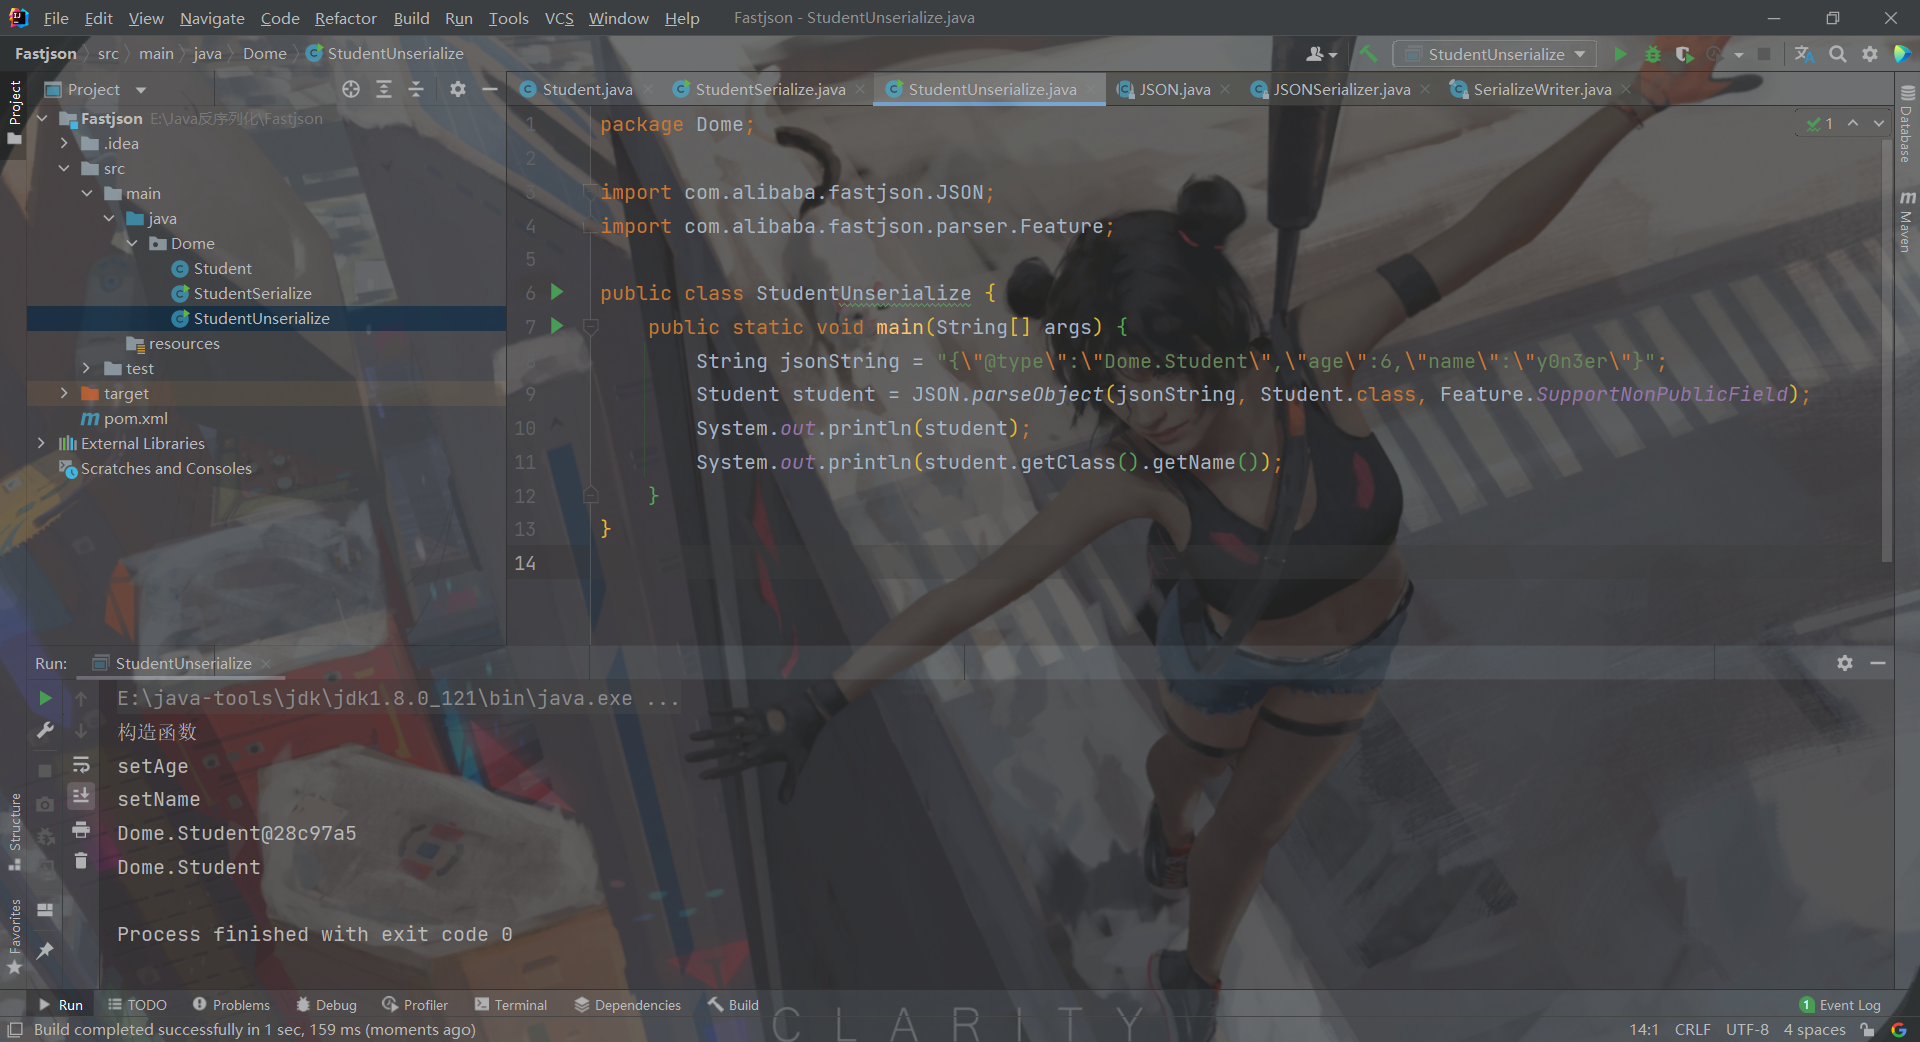Click run gutter icon beside main method line 7
1920x1042 pixels.
click(x=558, y=326)
